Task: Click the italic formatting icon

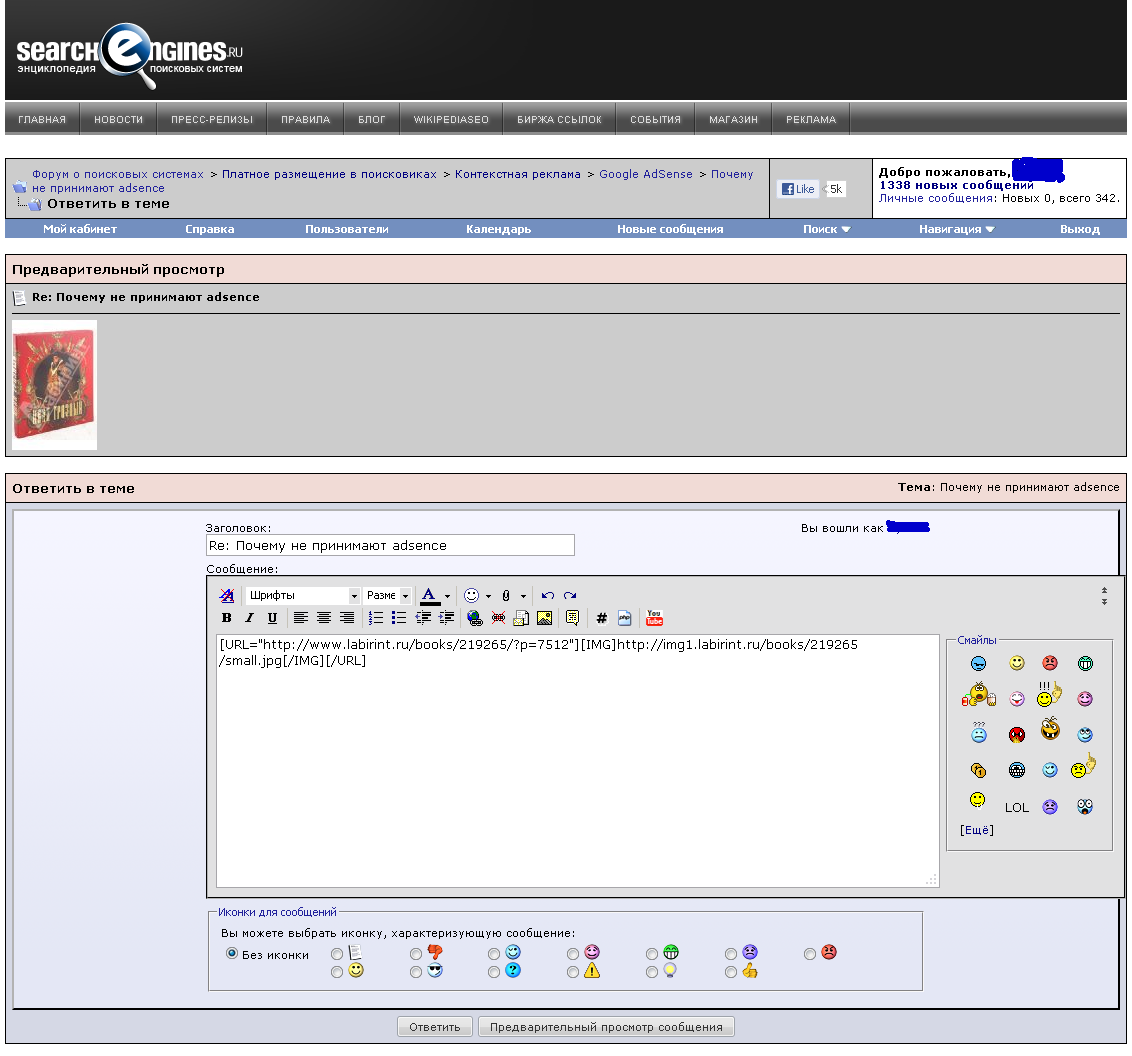Action: click(250, 618)
